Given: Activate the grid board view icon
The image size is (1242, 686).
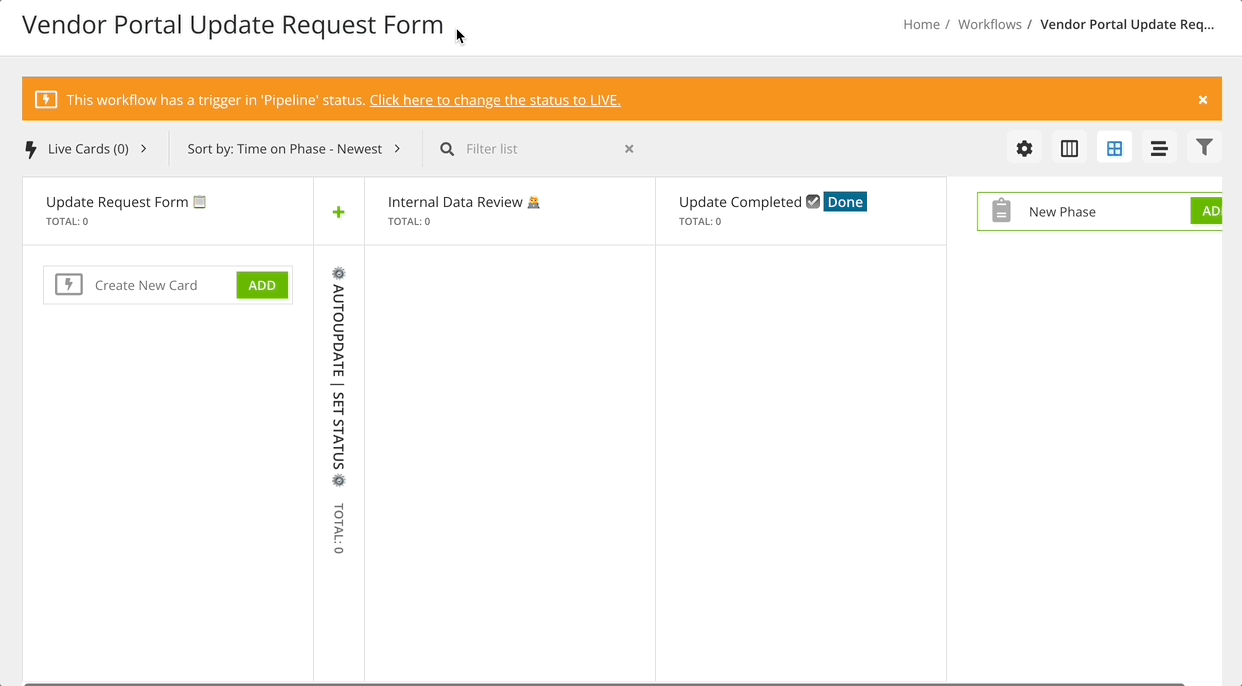Looking at the screenshot, I should pos(1114,147).
